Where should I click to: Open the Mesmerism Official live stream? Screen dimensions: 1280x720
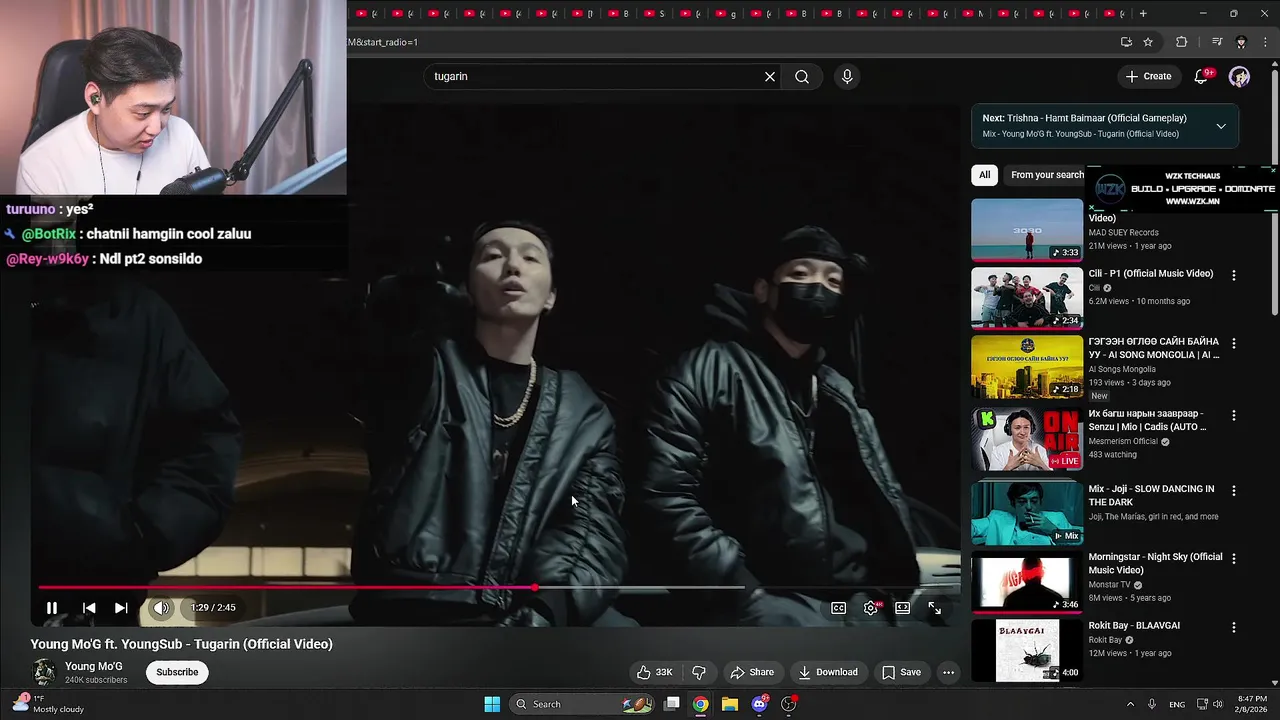click(1027, 438)
